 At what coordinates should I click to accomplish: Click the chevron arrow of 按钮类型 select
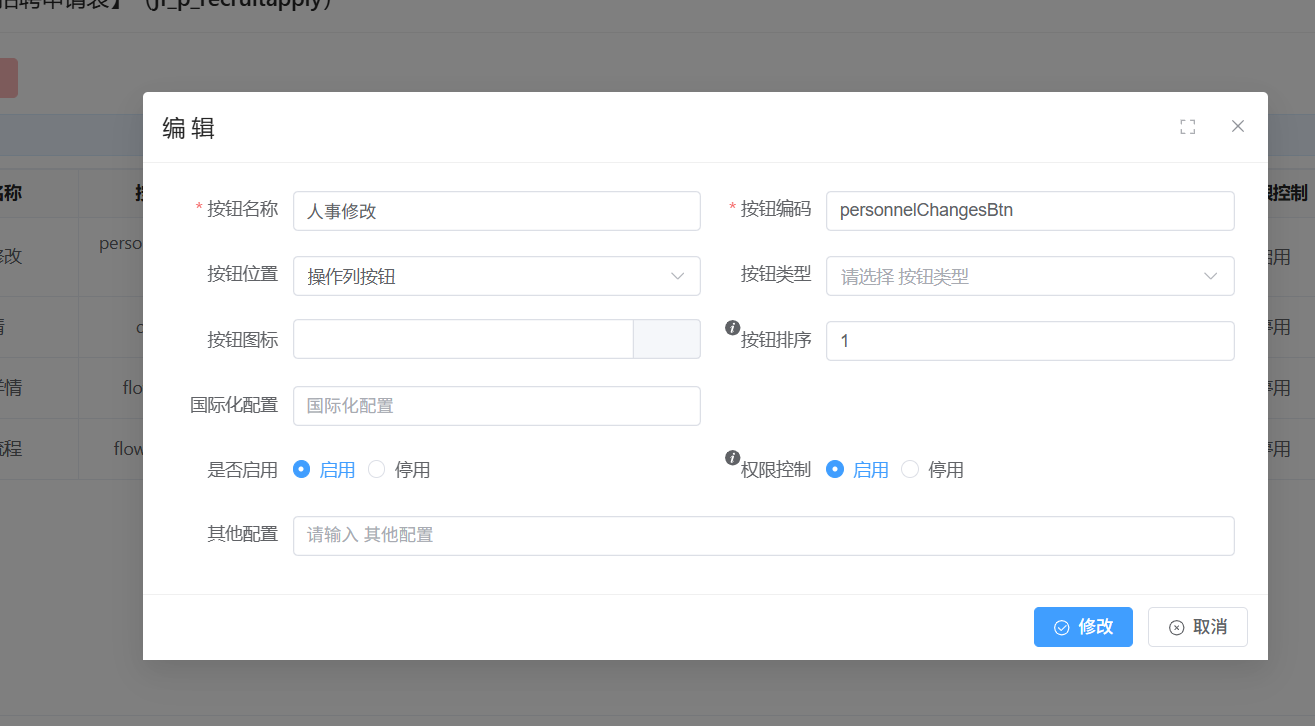1210,276
